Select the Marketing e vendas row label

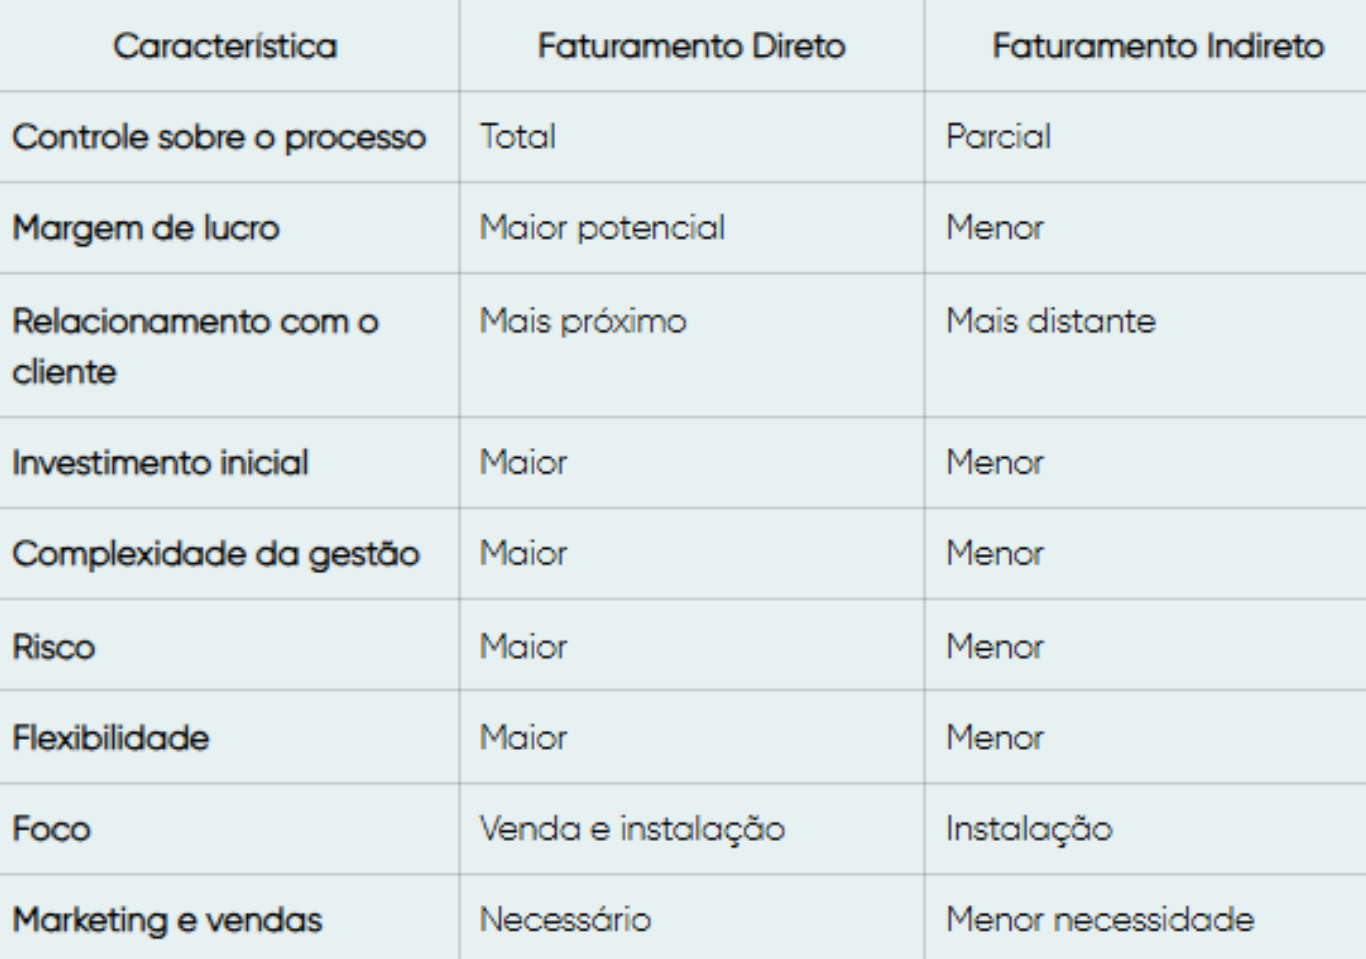point(167,920)
